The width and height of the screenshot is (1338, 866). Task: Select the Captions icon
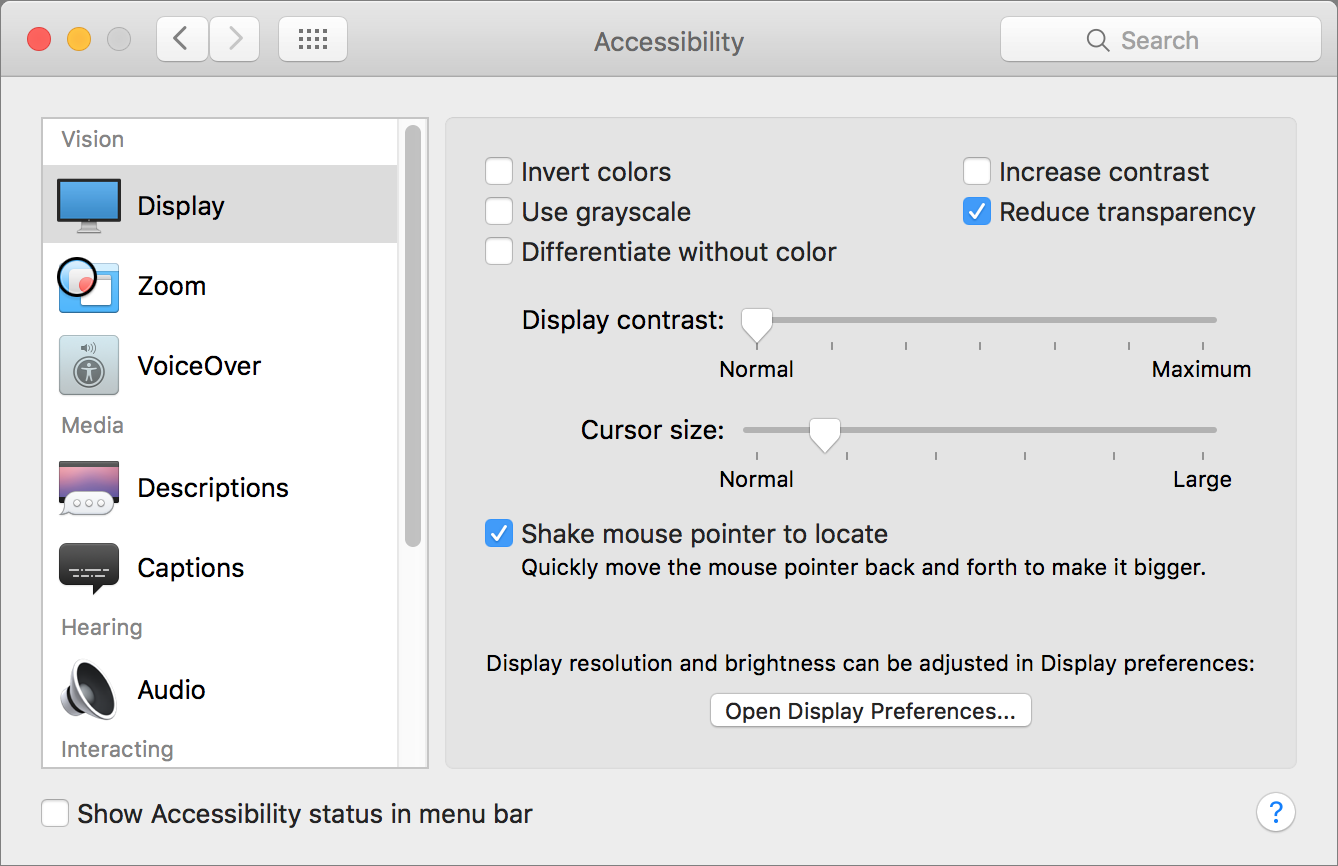click(89, 568)
